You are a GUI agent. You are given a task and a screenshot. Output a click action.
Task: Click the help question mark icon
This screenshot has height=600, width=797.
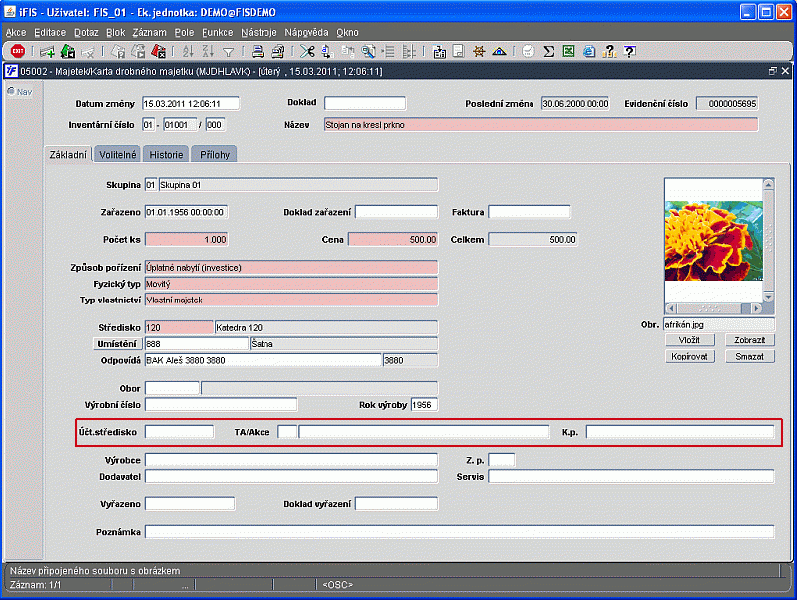coord(629,51)
